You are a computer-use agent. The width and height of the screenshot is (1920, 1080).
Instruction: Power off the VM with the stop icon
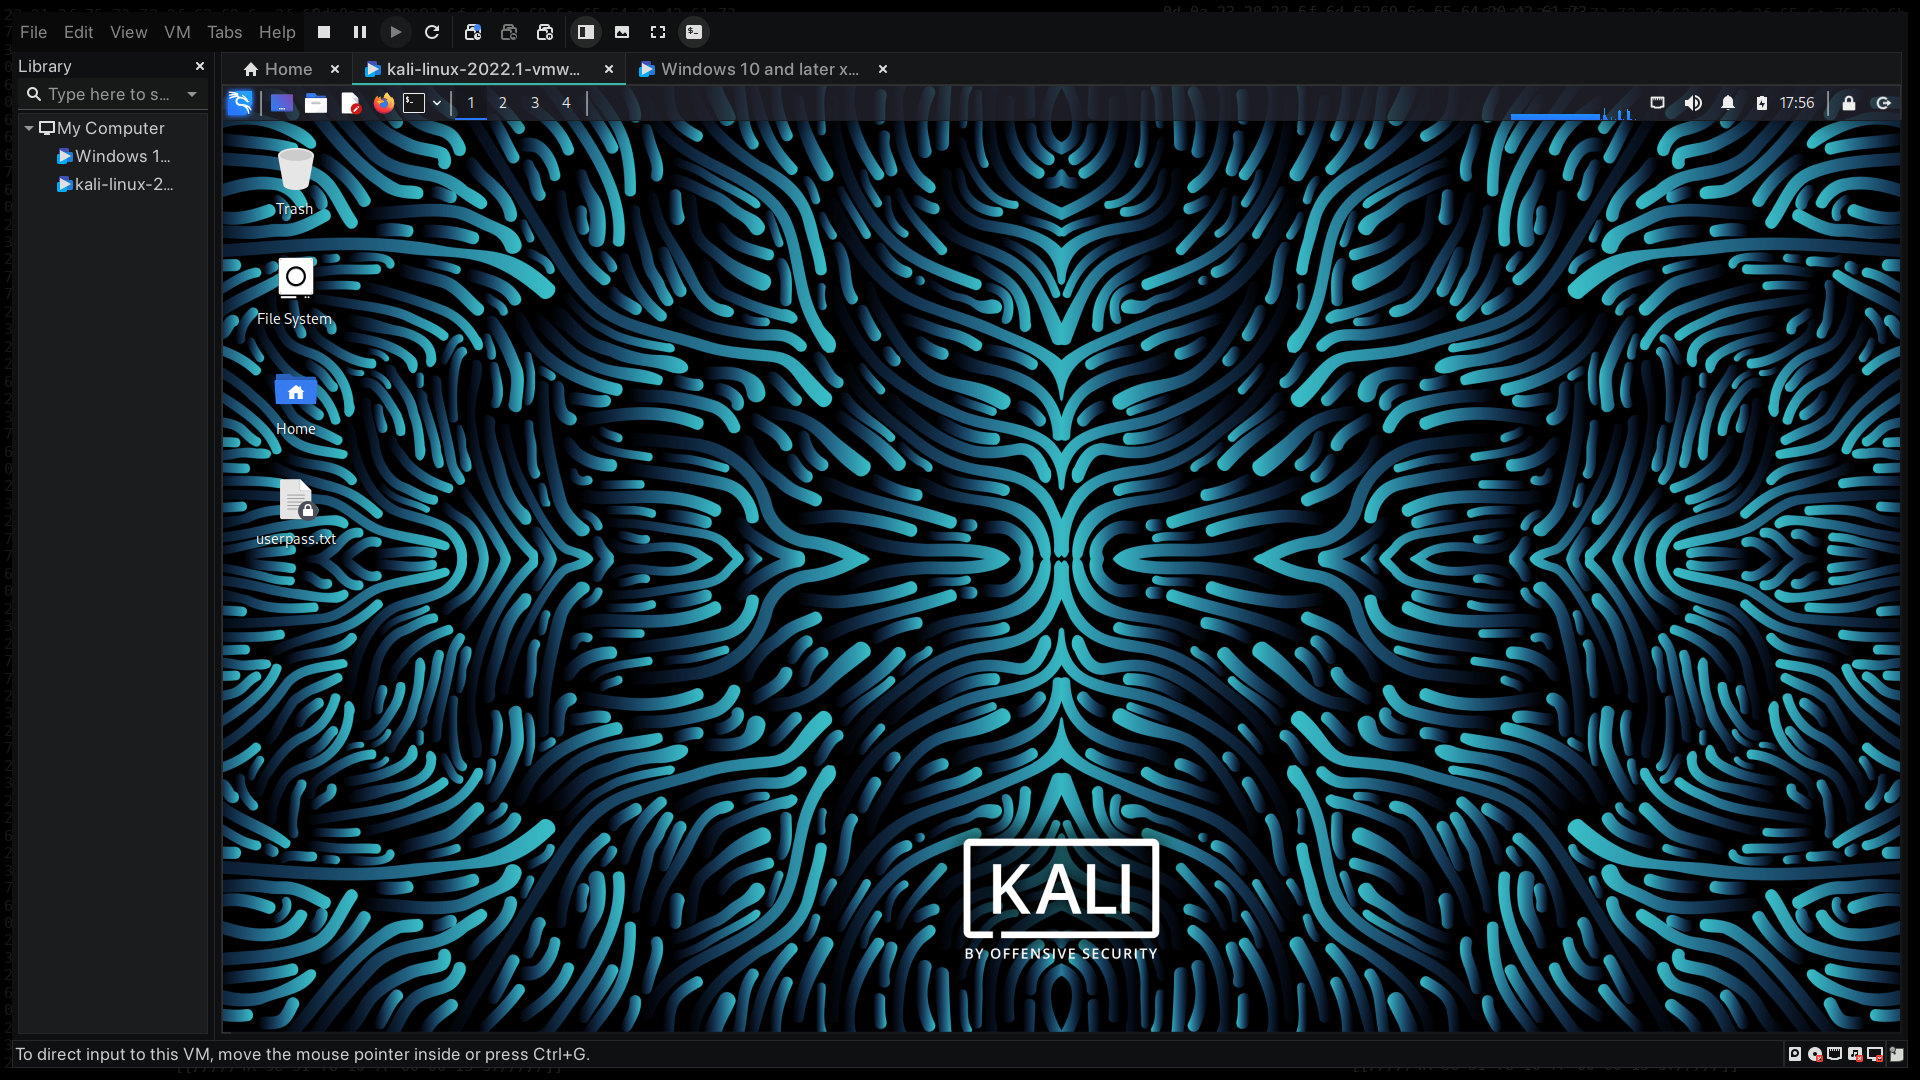(x=324, y=32)
